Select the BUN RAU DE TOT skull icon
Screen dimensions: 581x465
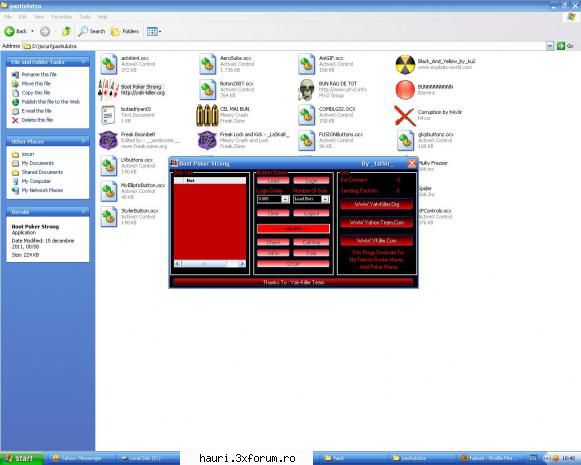[306, 90]
